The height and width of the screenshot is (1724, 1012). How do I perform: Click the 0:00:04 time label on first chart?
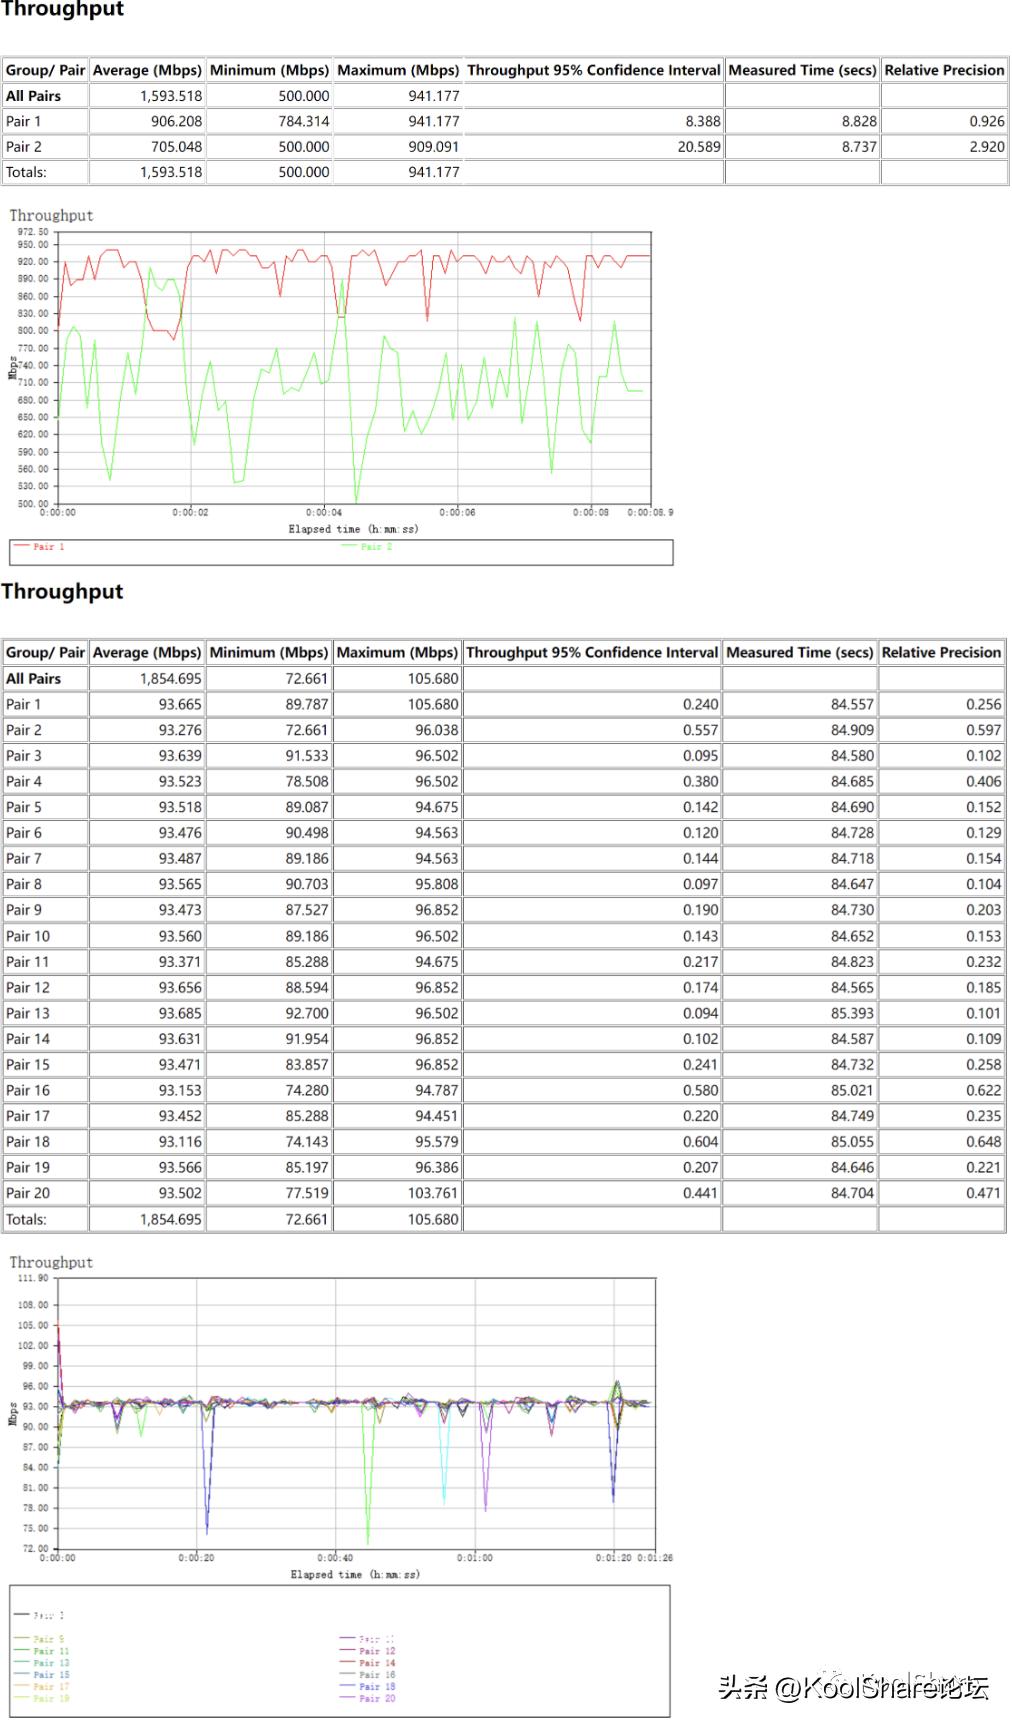[324, 512]
